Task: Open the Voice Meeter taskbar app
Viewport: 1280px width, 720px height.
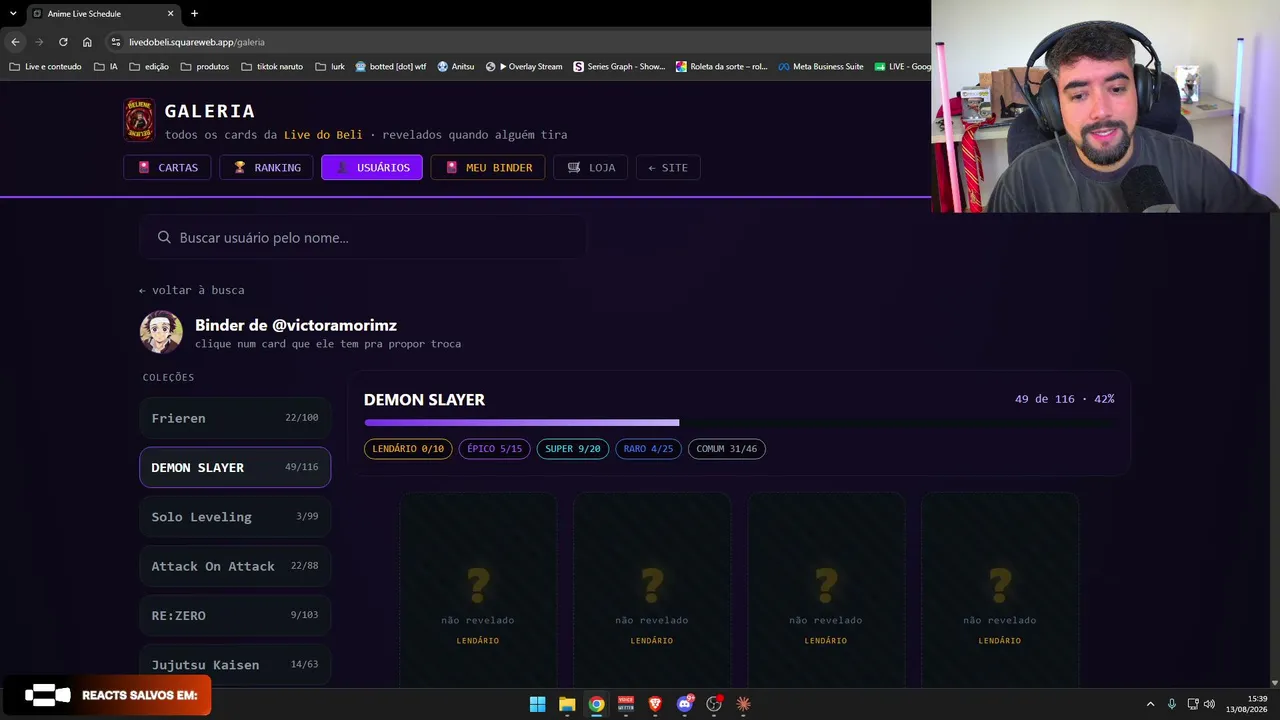Action: pos(626,704)
